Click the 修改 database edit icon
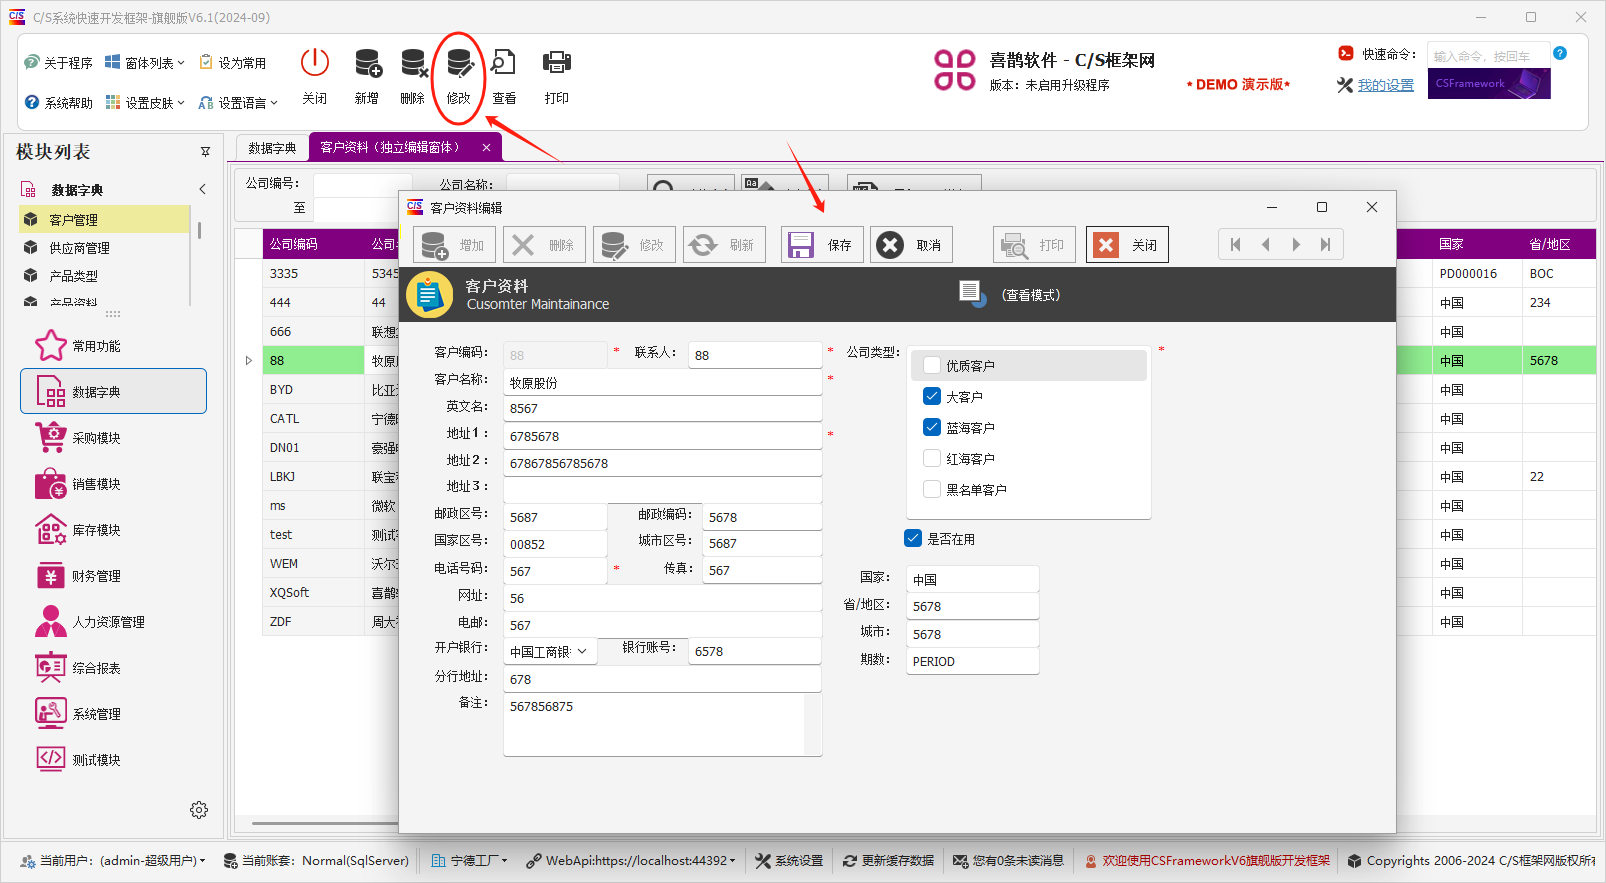Image resolution: width=1606 pixels, height=883 pixels. 459,63
